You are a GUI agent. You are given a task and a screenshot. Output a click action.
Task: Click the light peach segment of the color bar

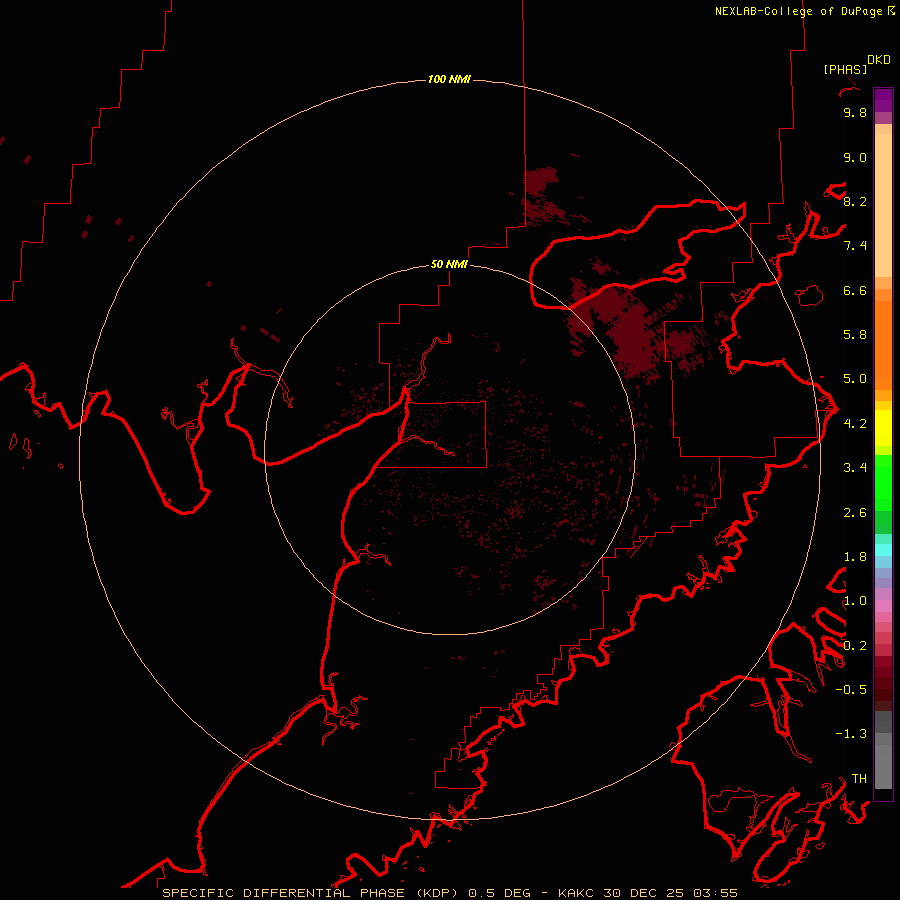(x=883, y=206)
